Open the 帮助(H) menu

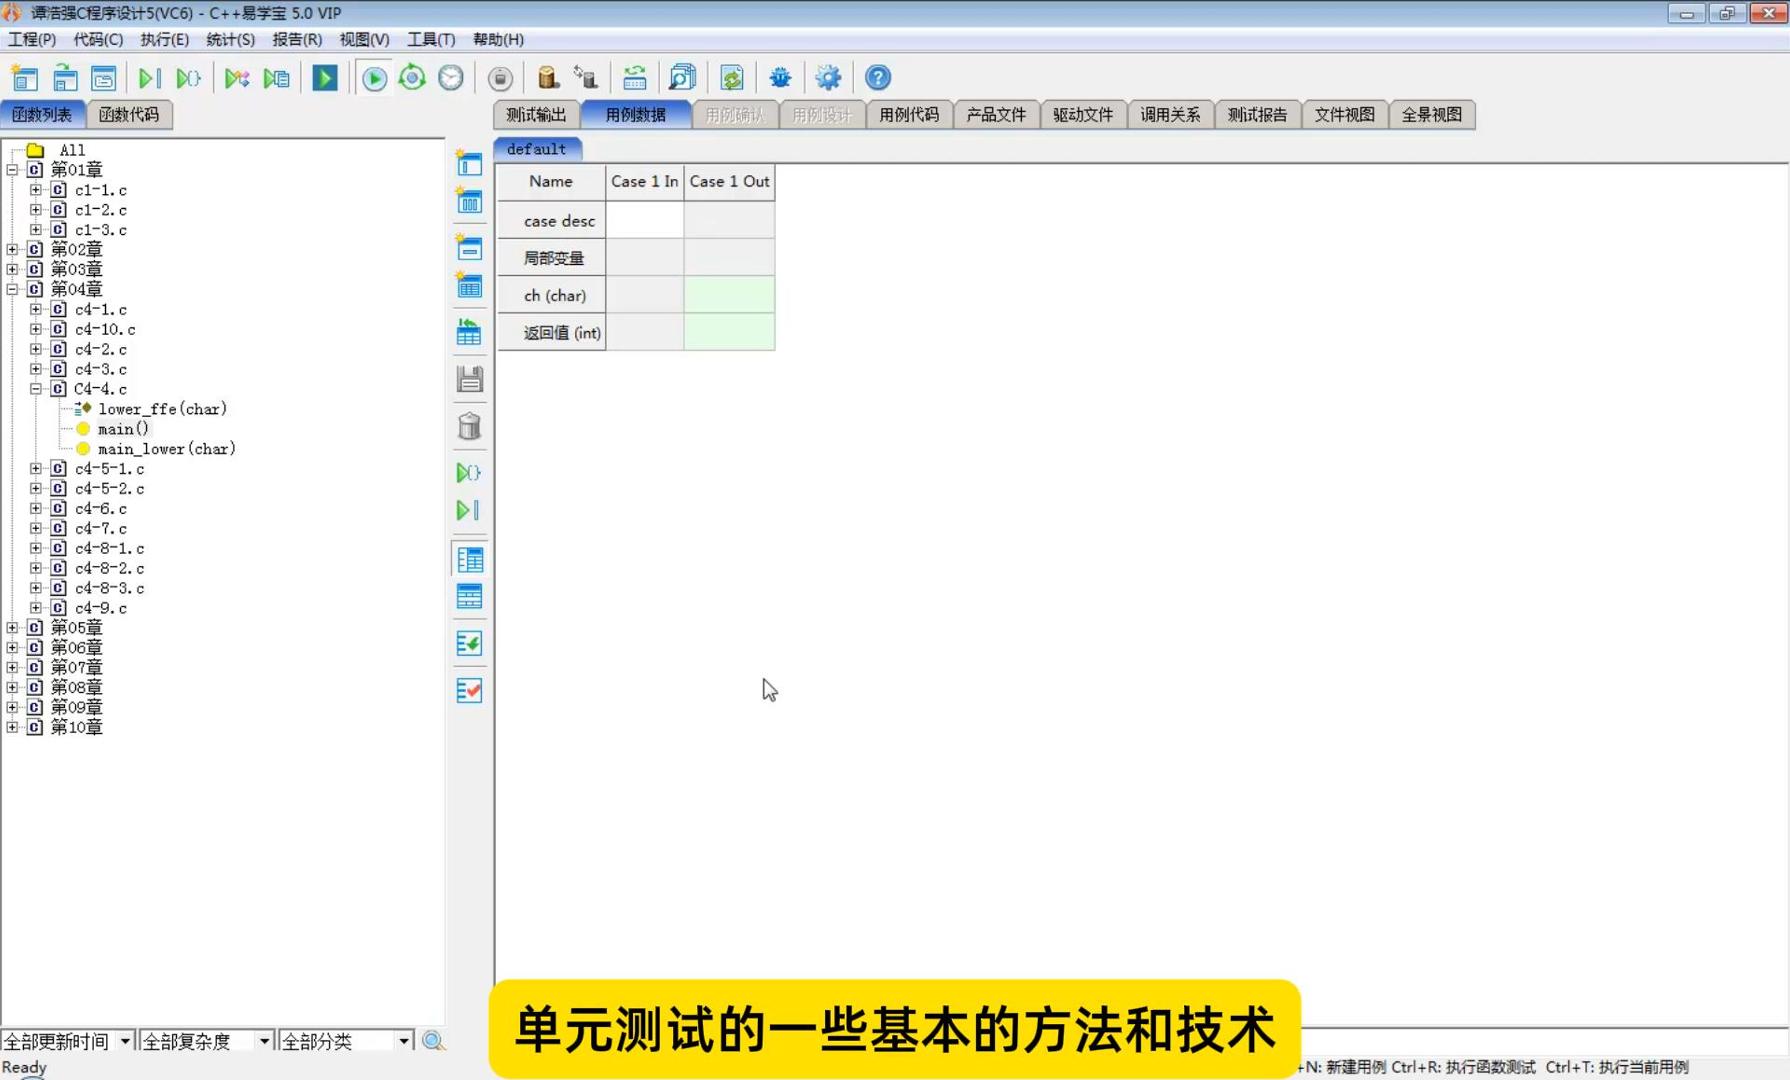point(498,39)
